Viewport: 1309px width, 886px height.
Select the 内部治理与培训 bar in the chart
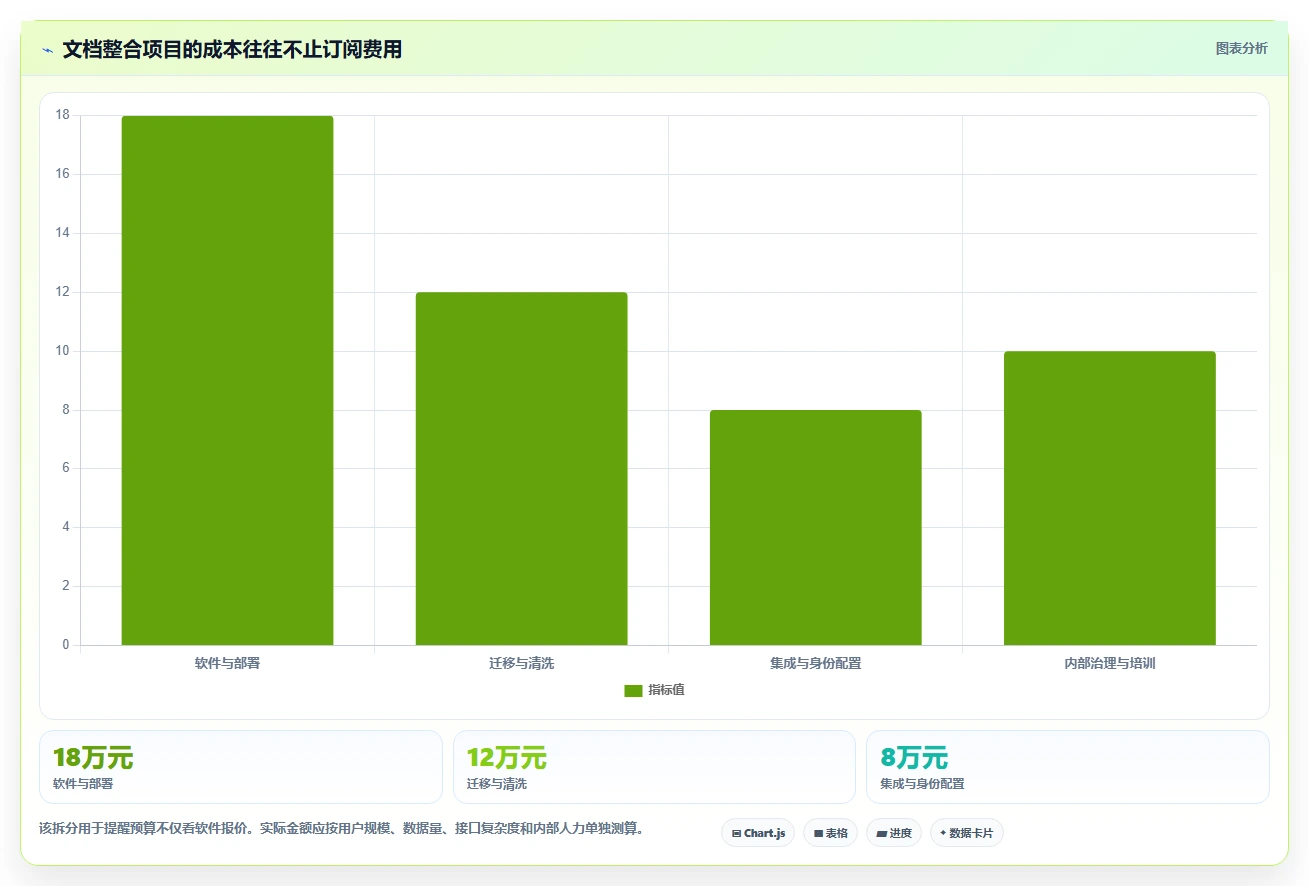click(1109, 498)
